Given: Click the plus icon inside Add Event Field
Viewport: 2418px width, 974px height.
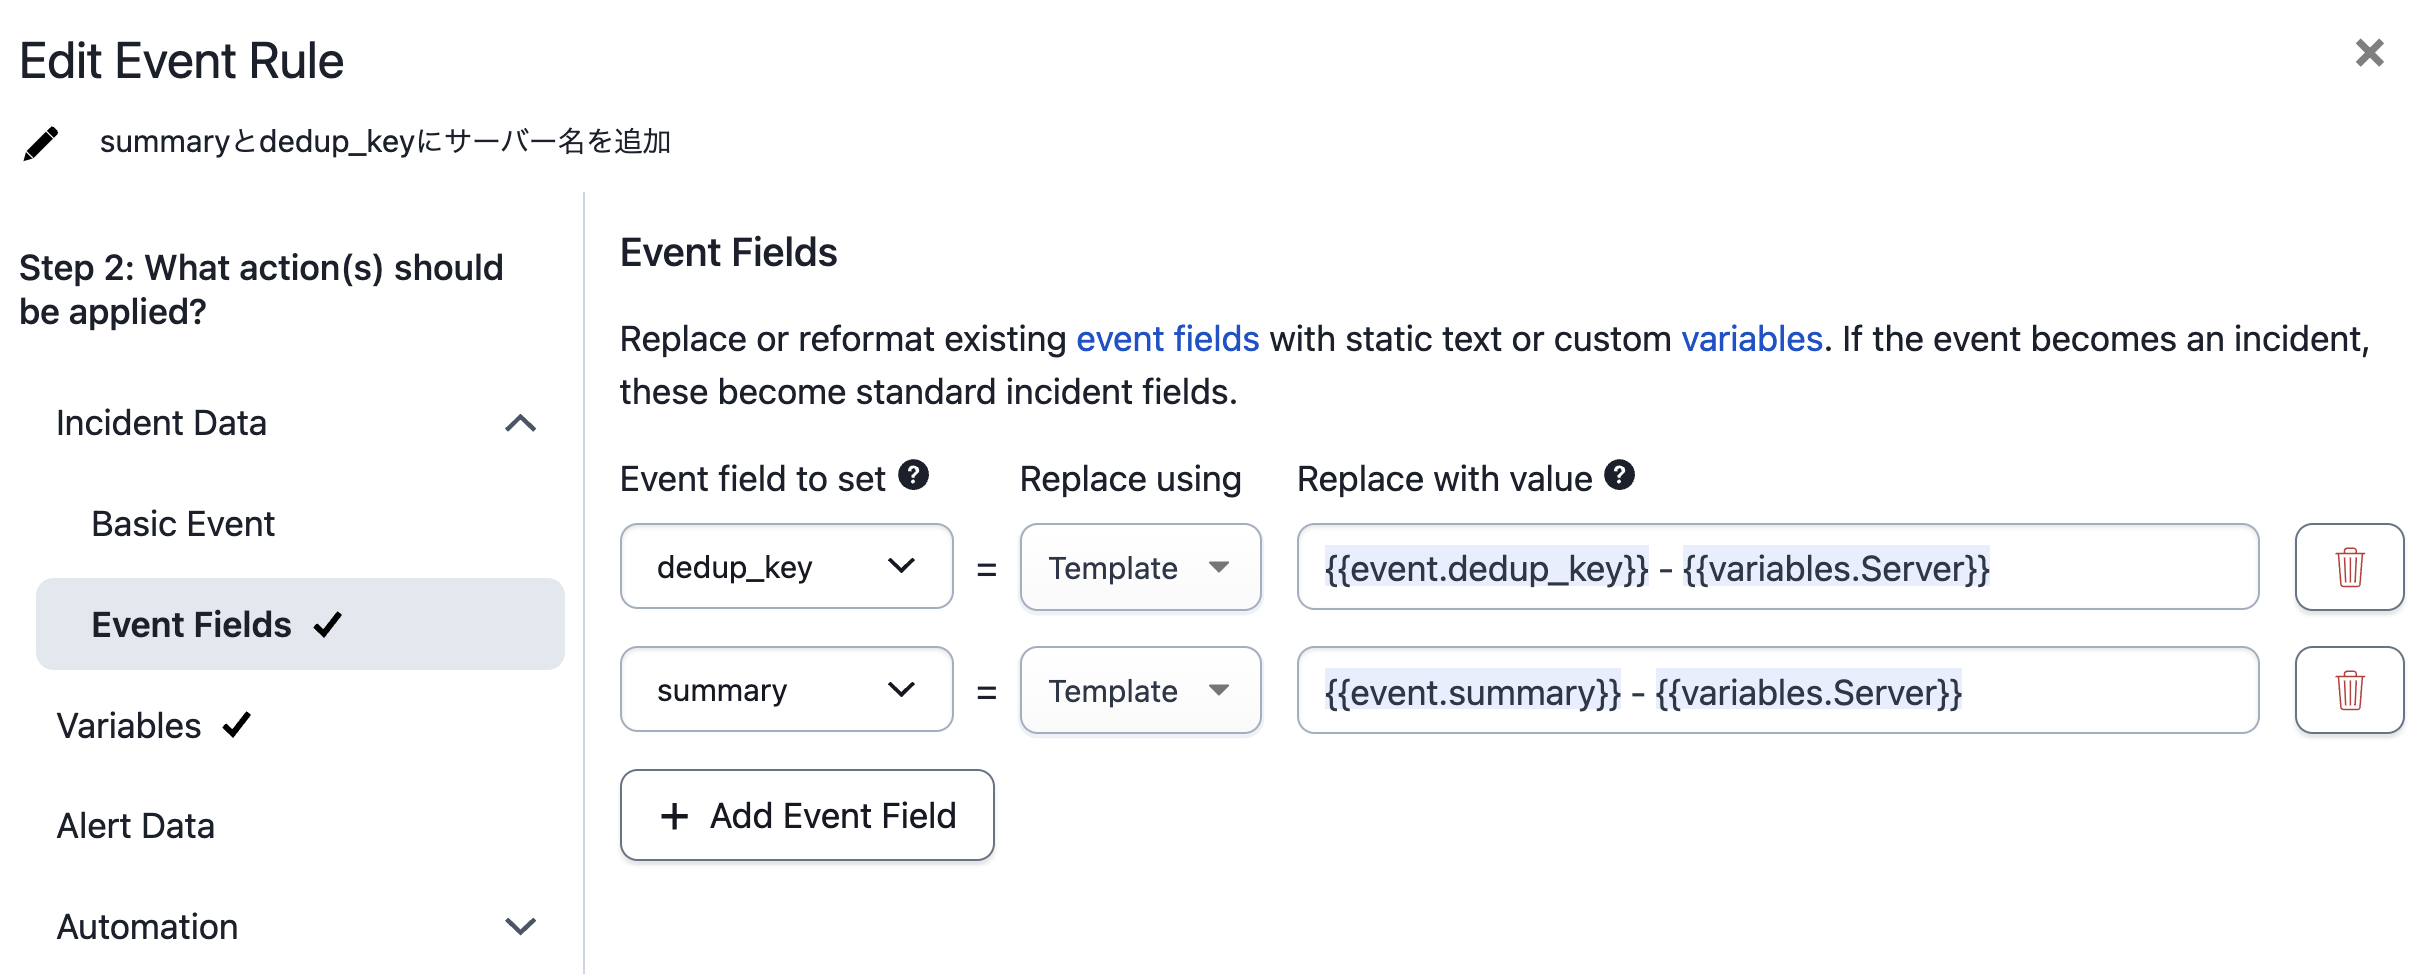Looking at the screenshot, I should (673, 815).
